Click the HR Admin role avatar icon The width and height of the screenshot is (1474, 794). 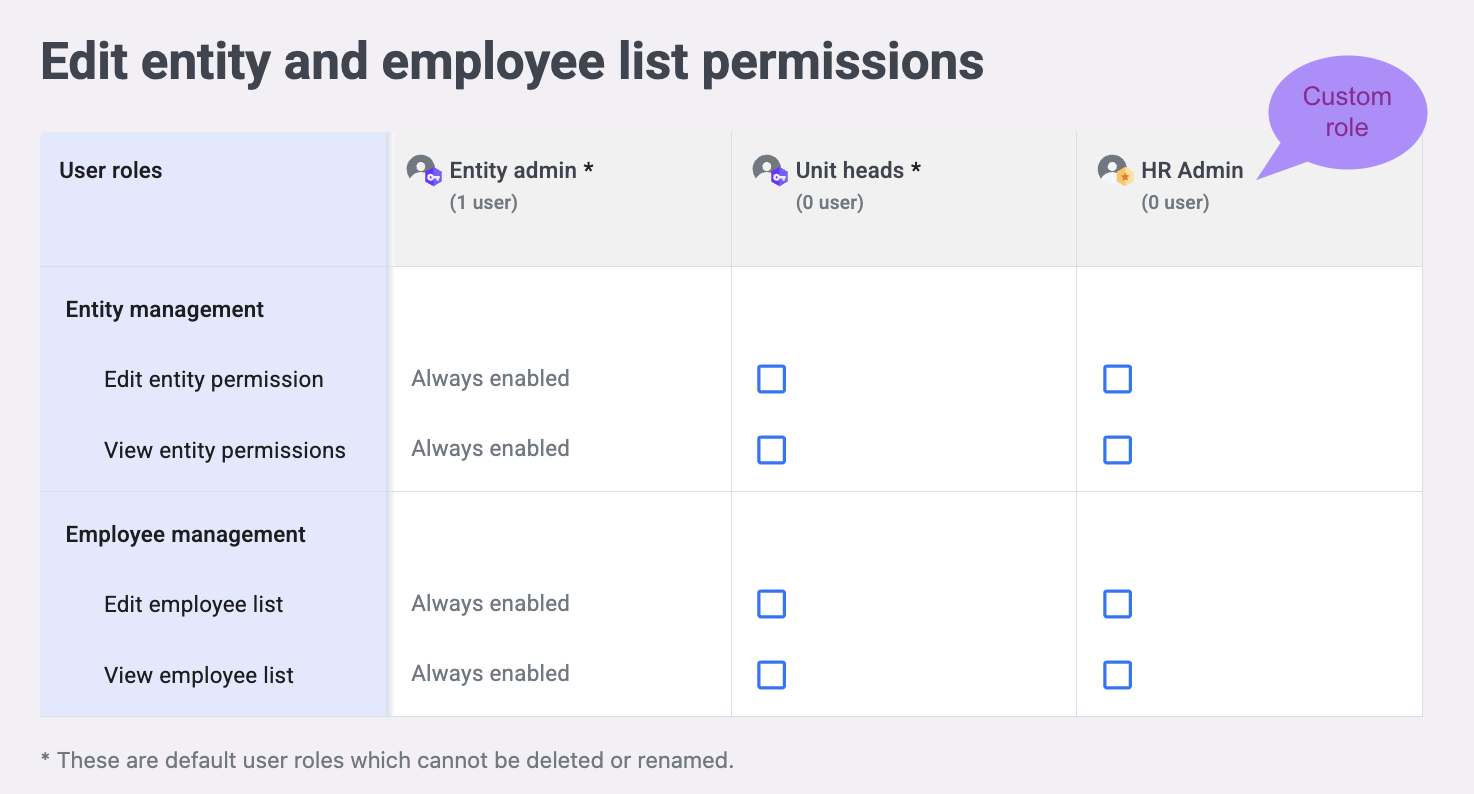pos(1115,170)
